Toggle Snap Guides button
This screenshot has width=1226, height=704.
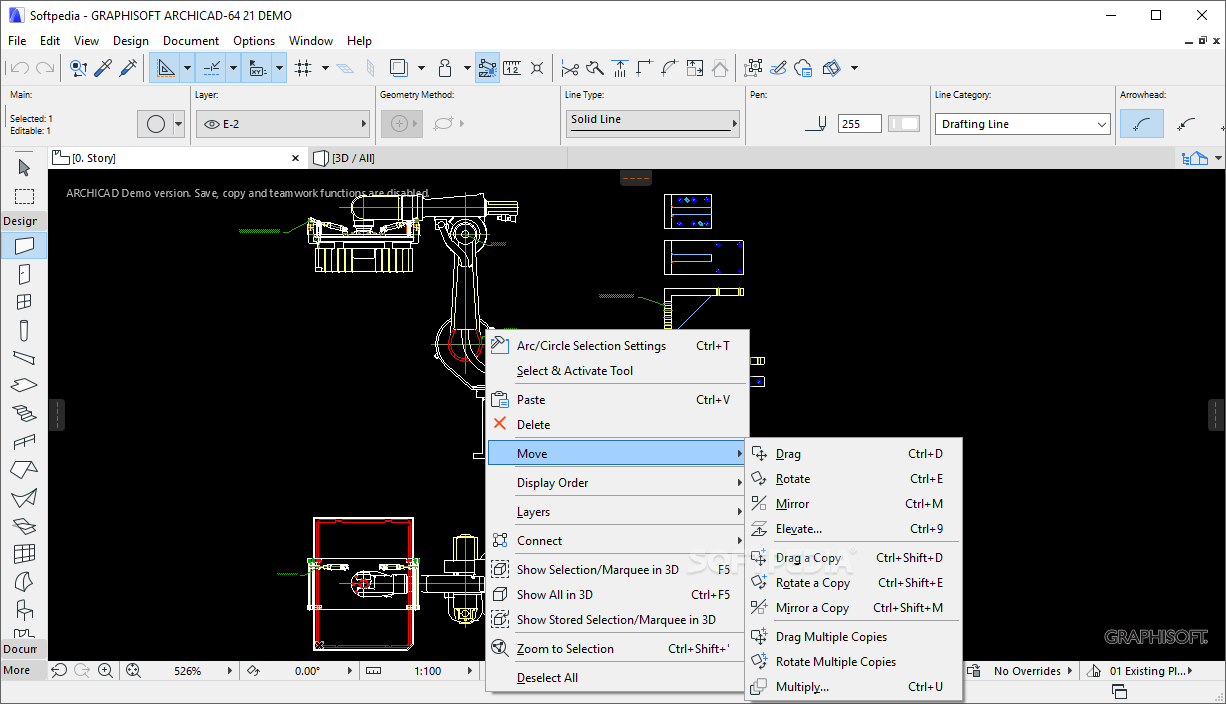(x=211, y=68)
